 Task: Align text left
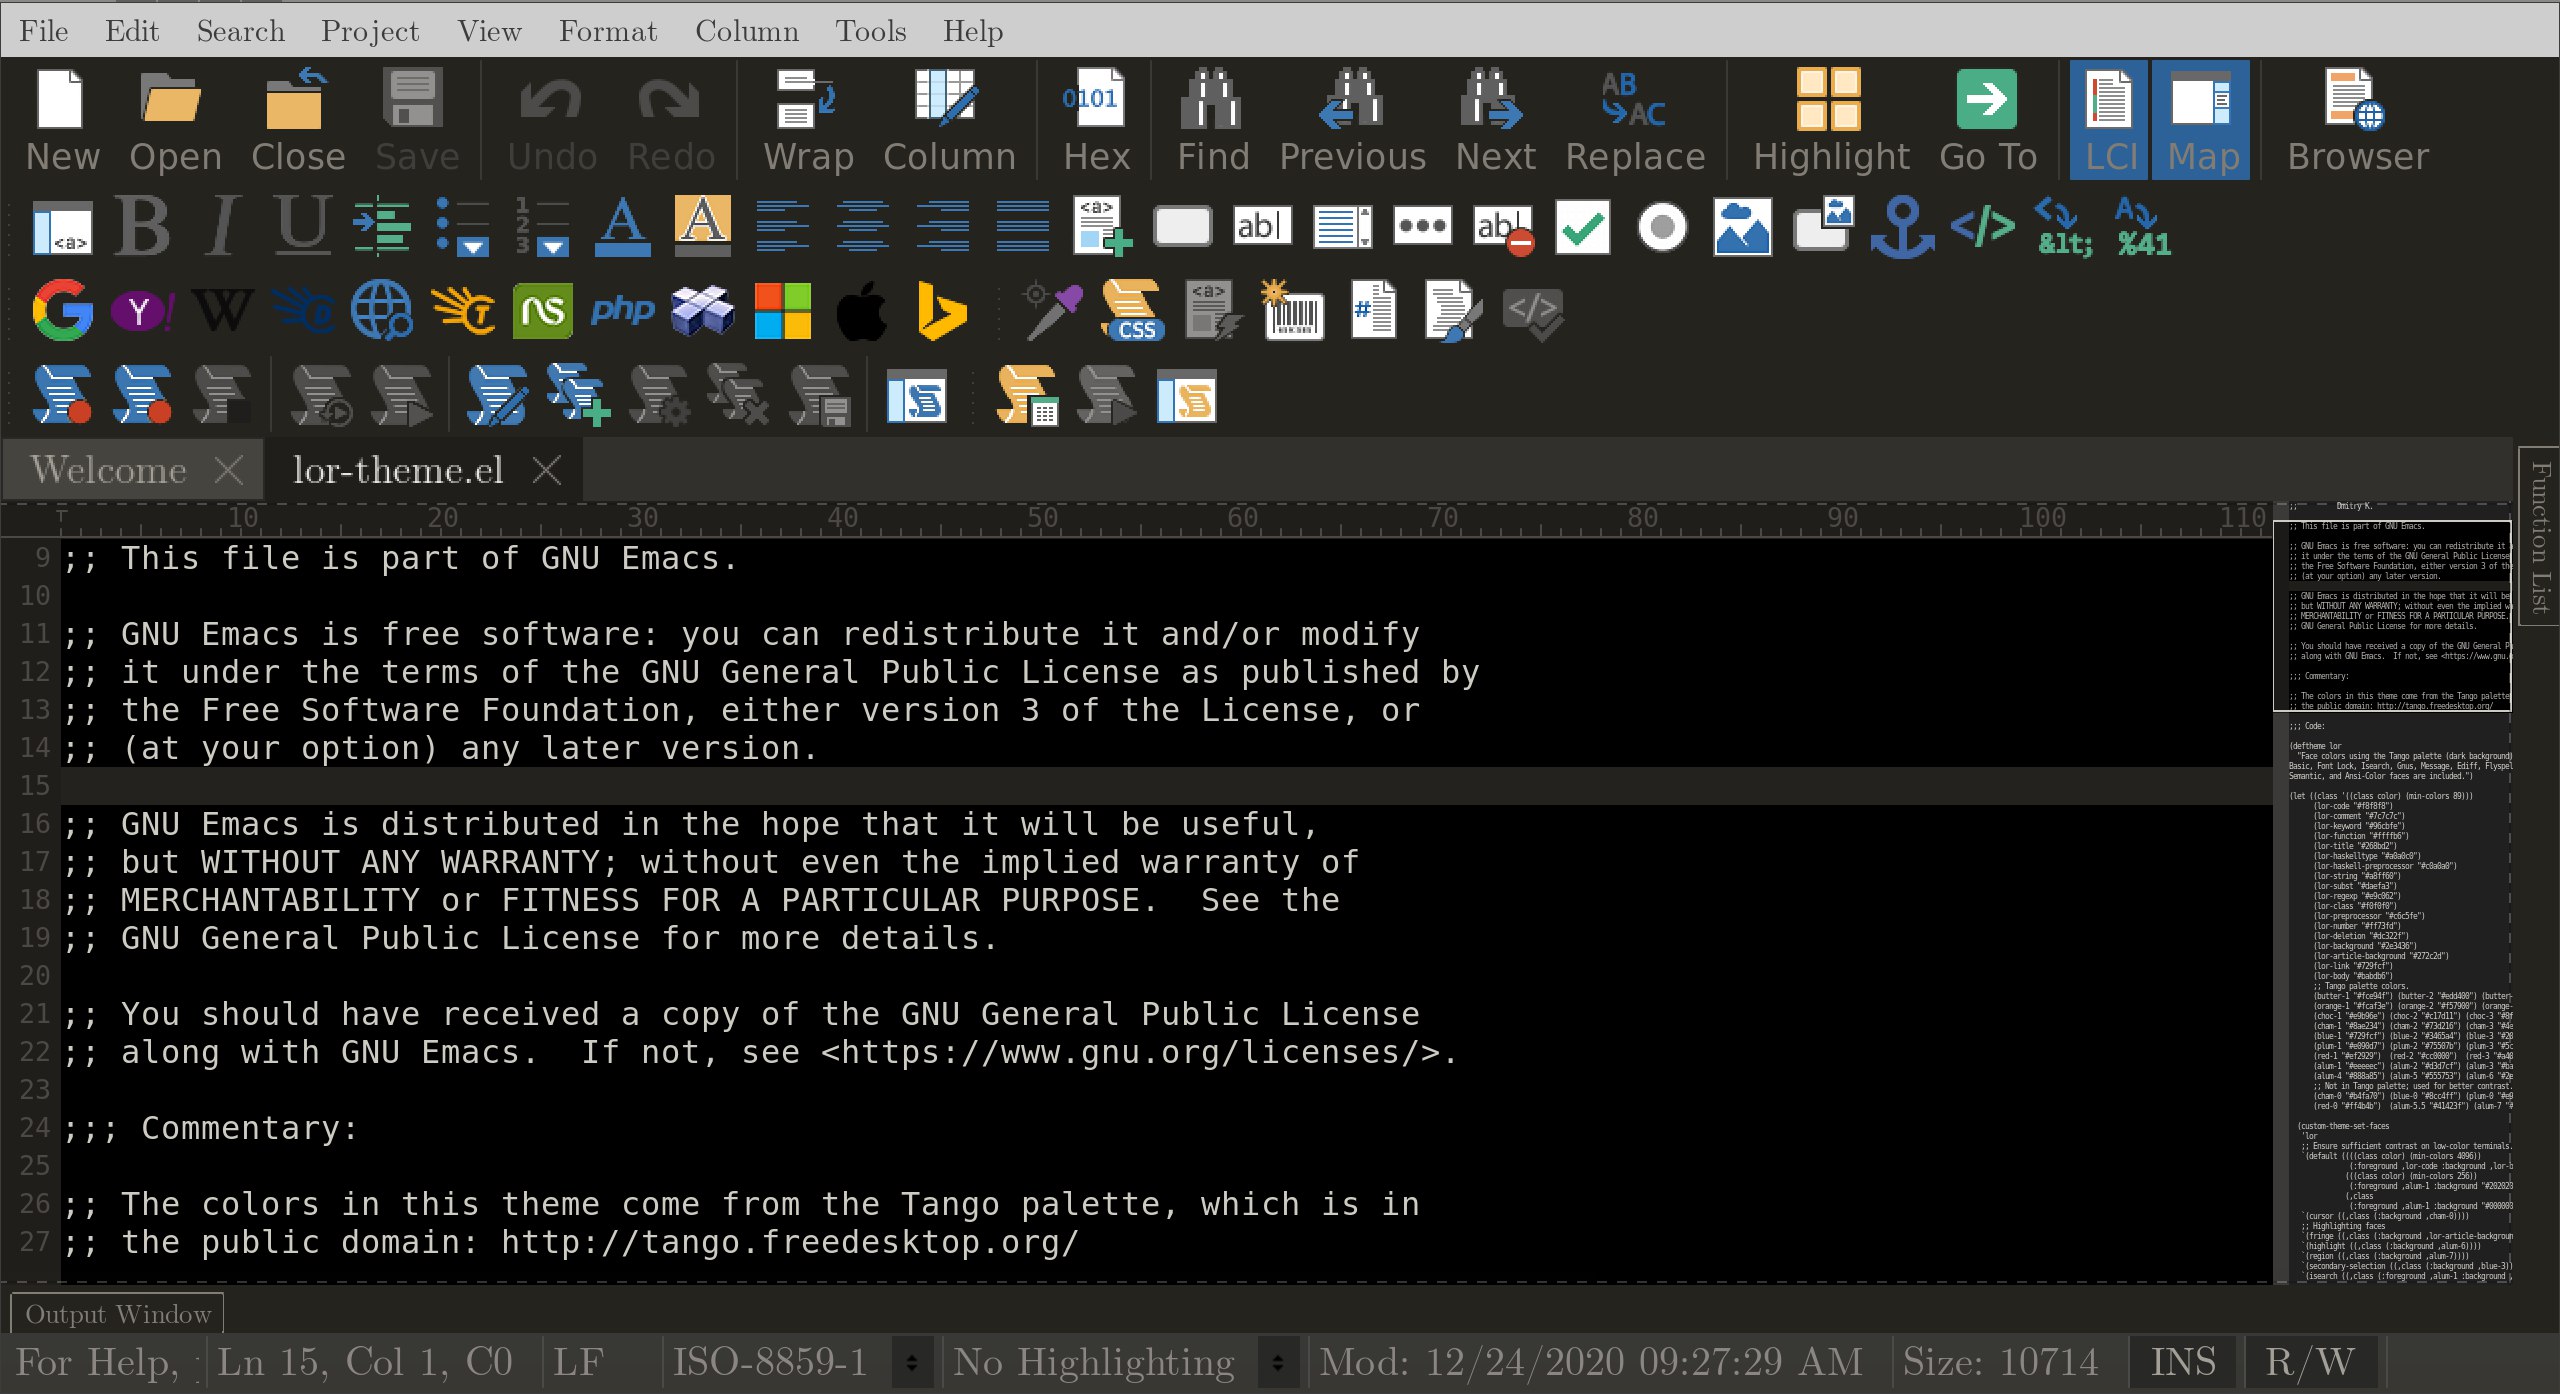782,226
